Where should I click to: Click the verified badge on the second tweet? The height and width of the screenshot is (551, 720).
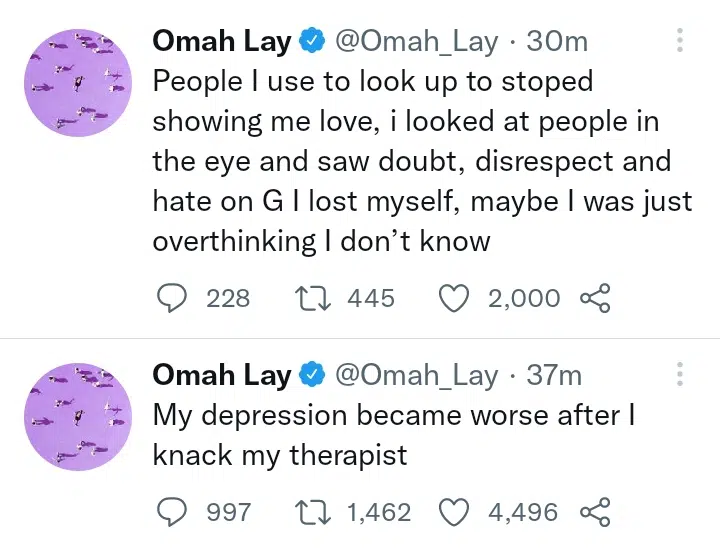[313, 375]
